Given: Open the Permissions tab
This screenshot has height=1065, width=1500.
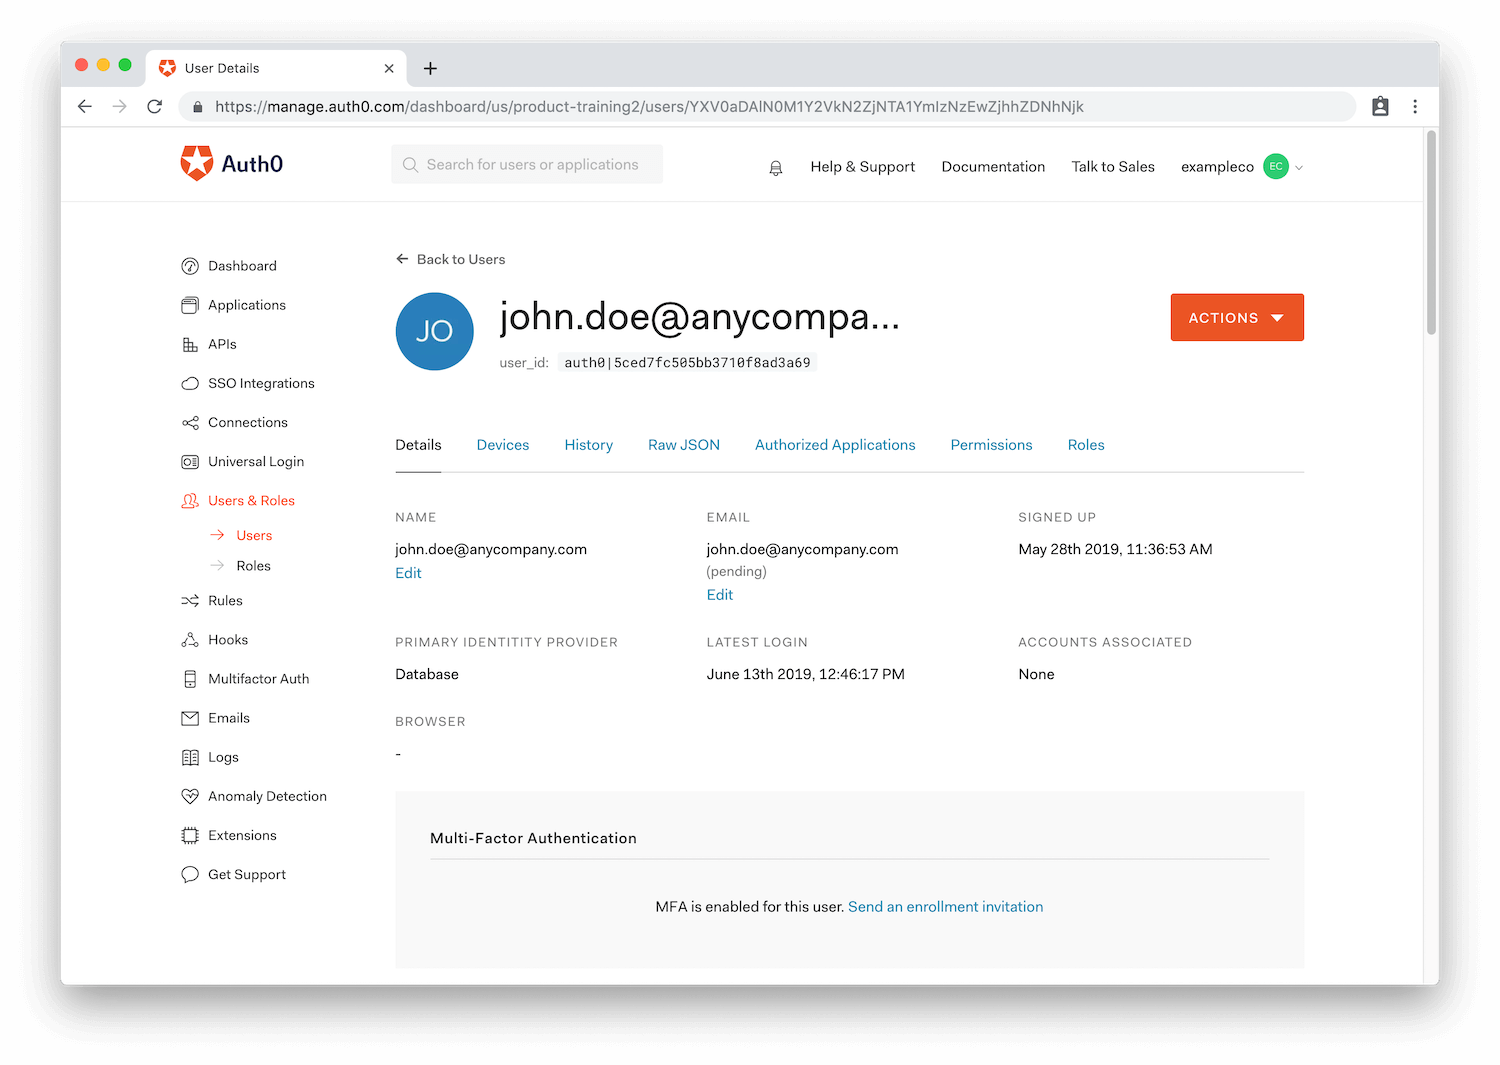Looking at the screenshot, I should pyautogui.click(x=991, y=445).
